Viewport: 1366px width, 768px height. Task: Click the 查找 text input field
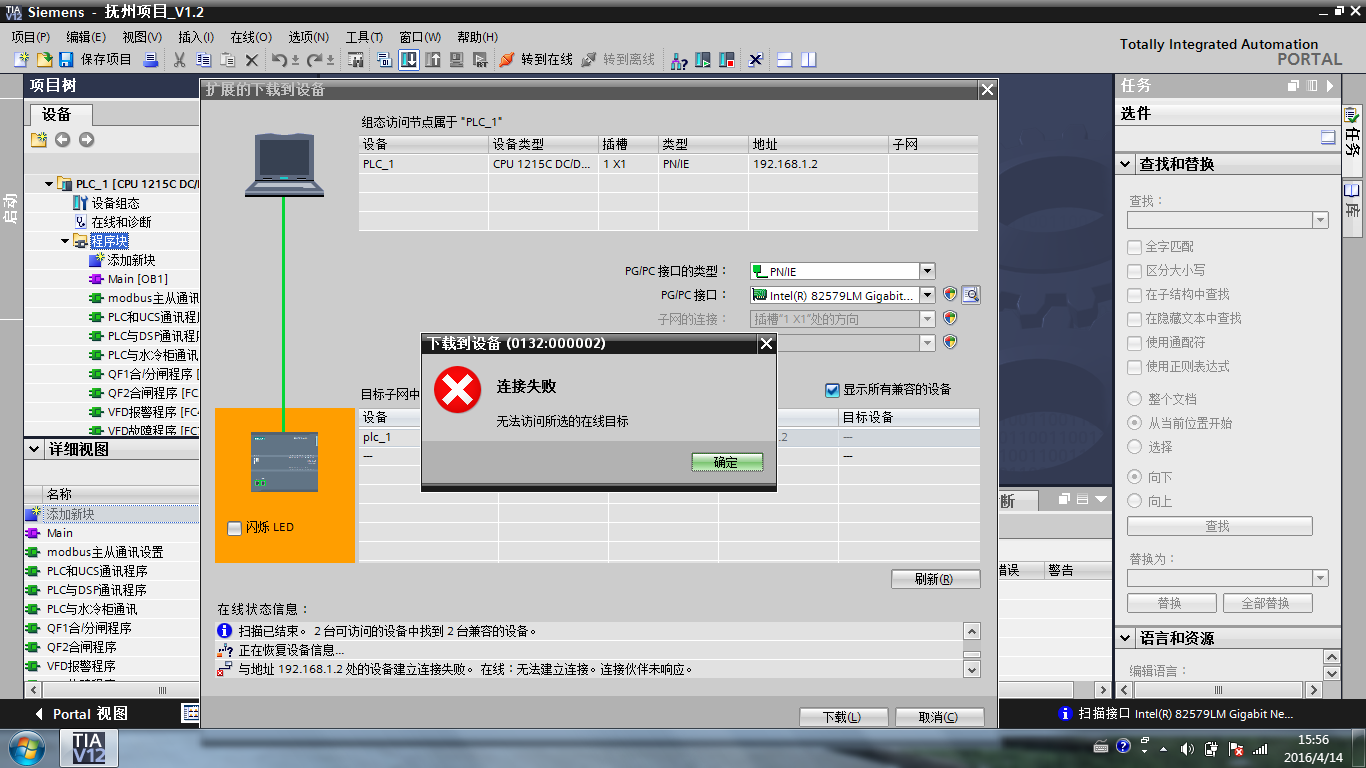click(1220, 221)
